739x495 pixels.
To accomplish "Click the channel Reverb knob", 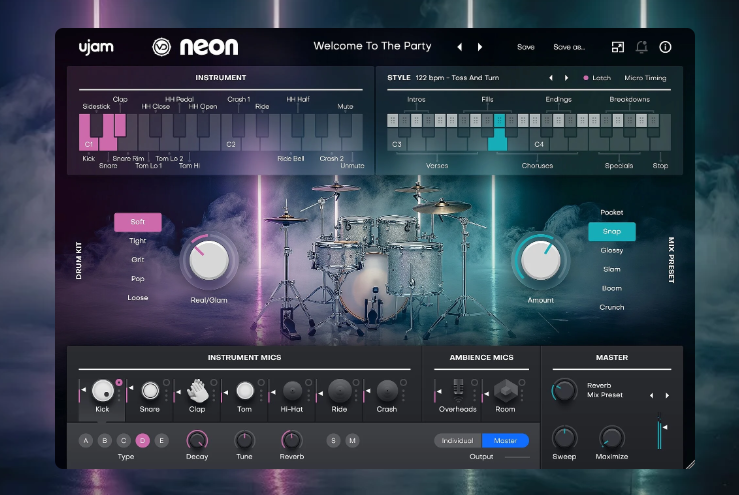I will [292, 440].
